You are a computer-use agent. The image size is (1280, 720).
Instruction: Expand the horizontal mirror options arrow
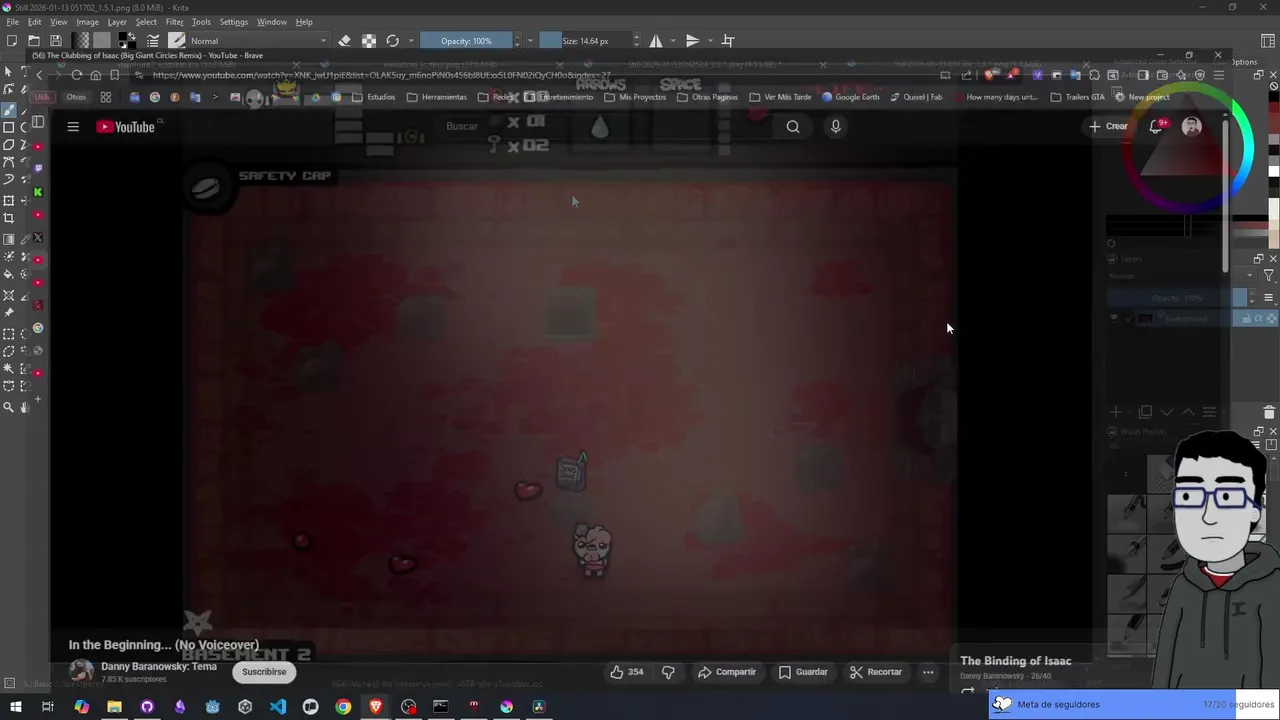674,41
